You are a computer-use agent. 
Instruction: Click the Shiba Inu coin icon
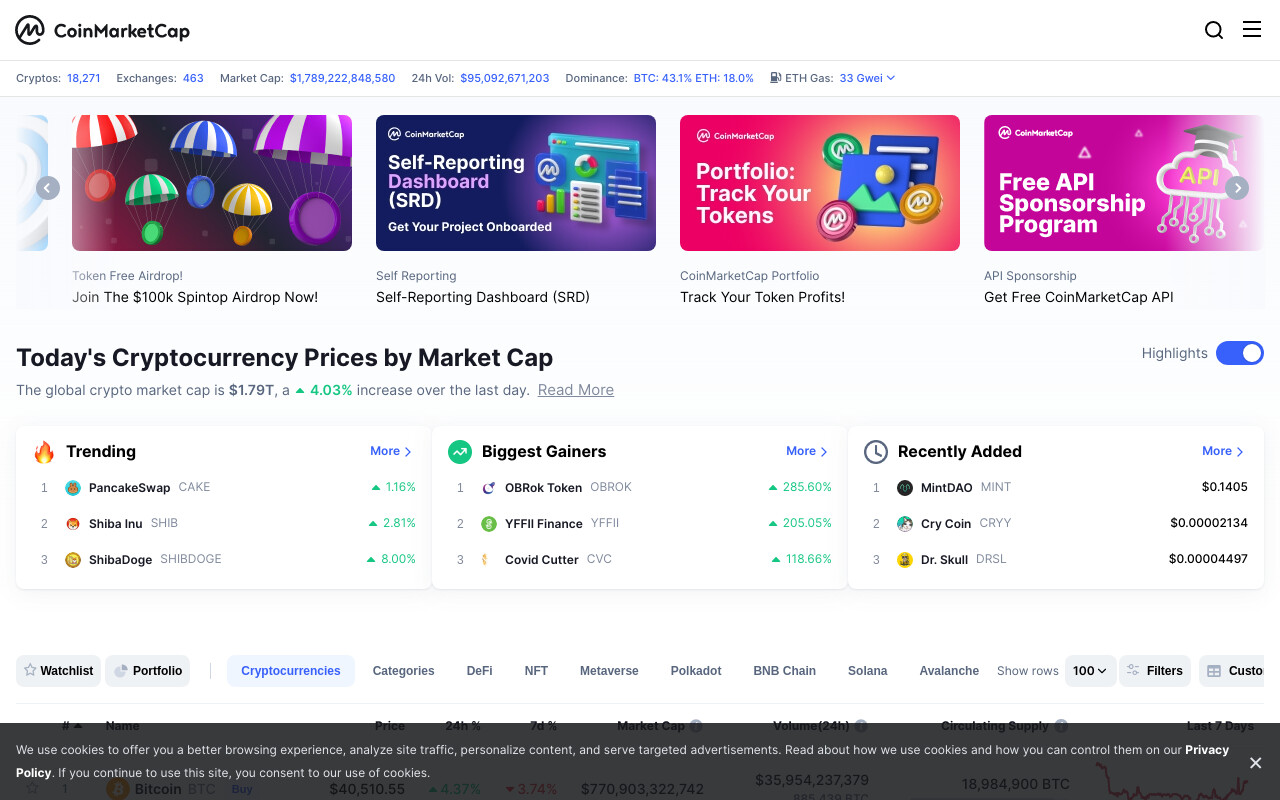[x=73, y=524]
